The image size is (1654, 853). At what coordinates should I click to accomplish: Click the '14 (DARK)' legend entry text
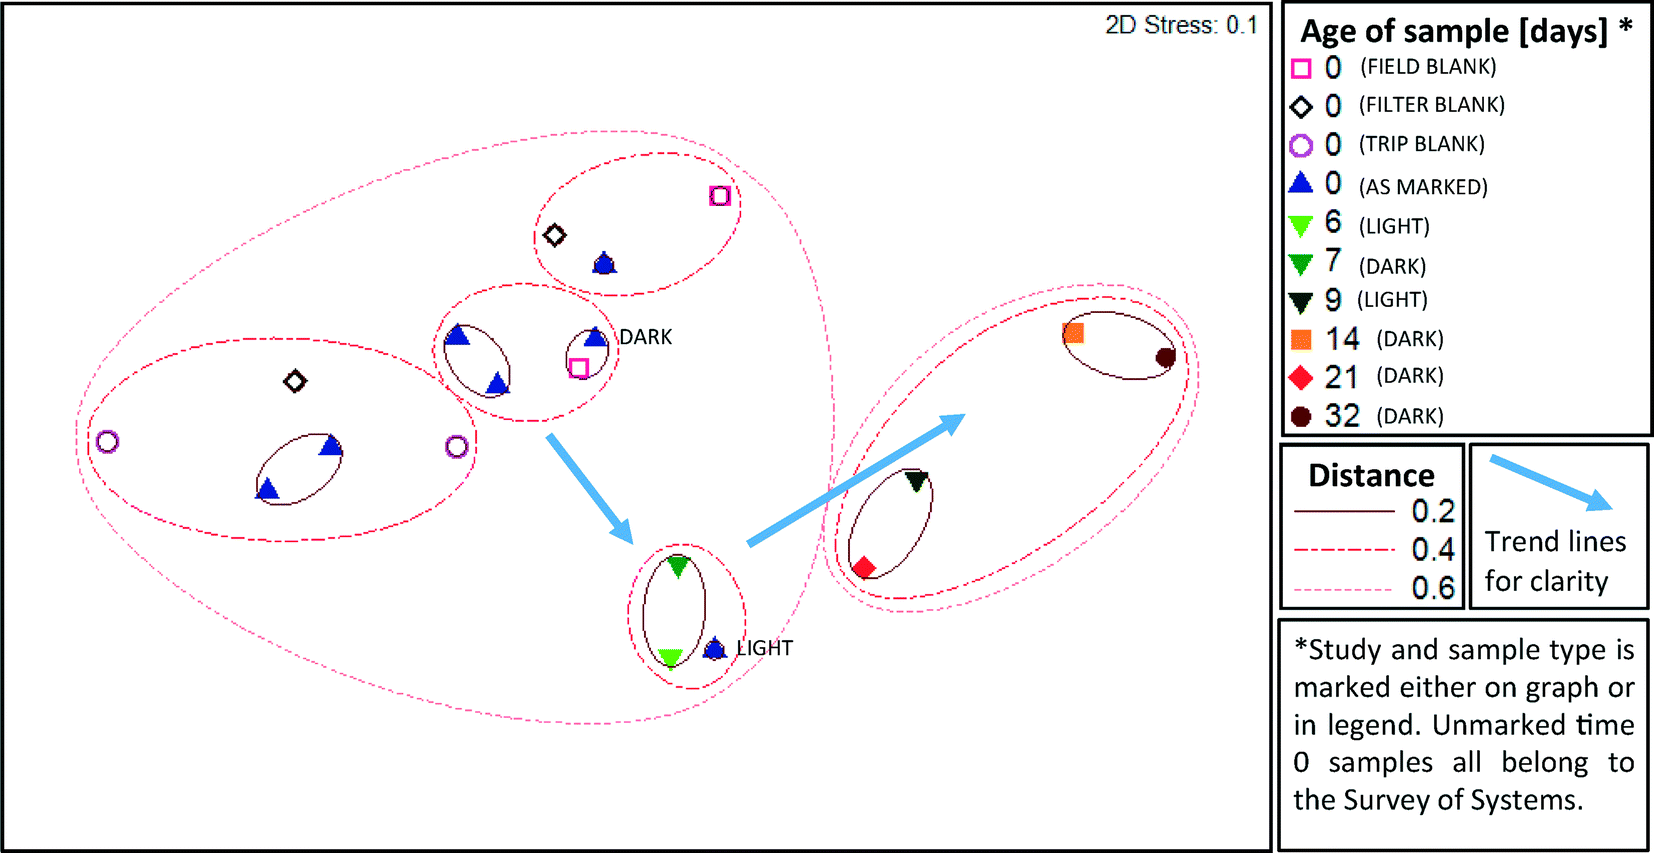(1384, 339)
